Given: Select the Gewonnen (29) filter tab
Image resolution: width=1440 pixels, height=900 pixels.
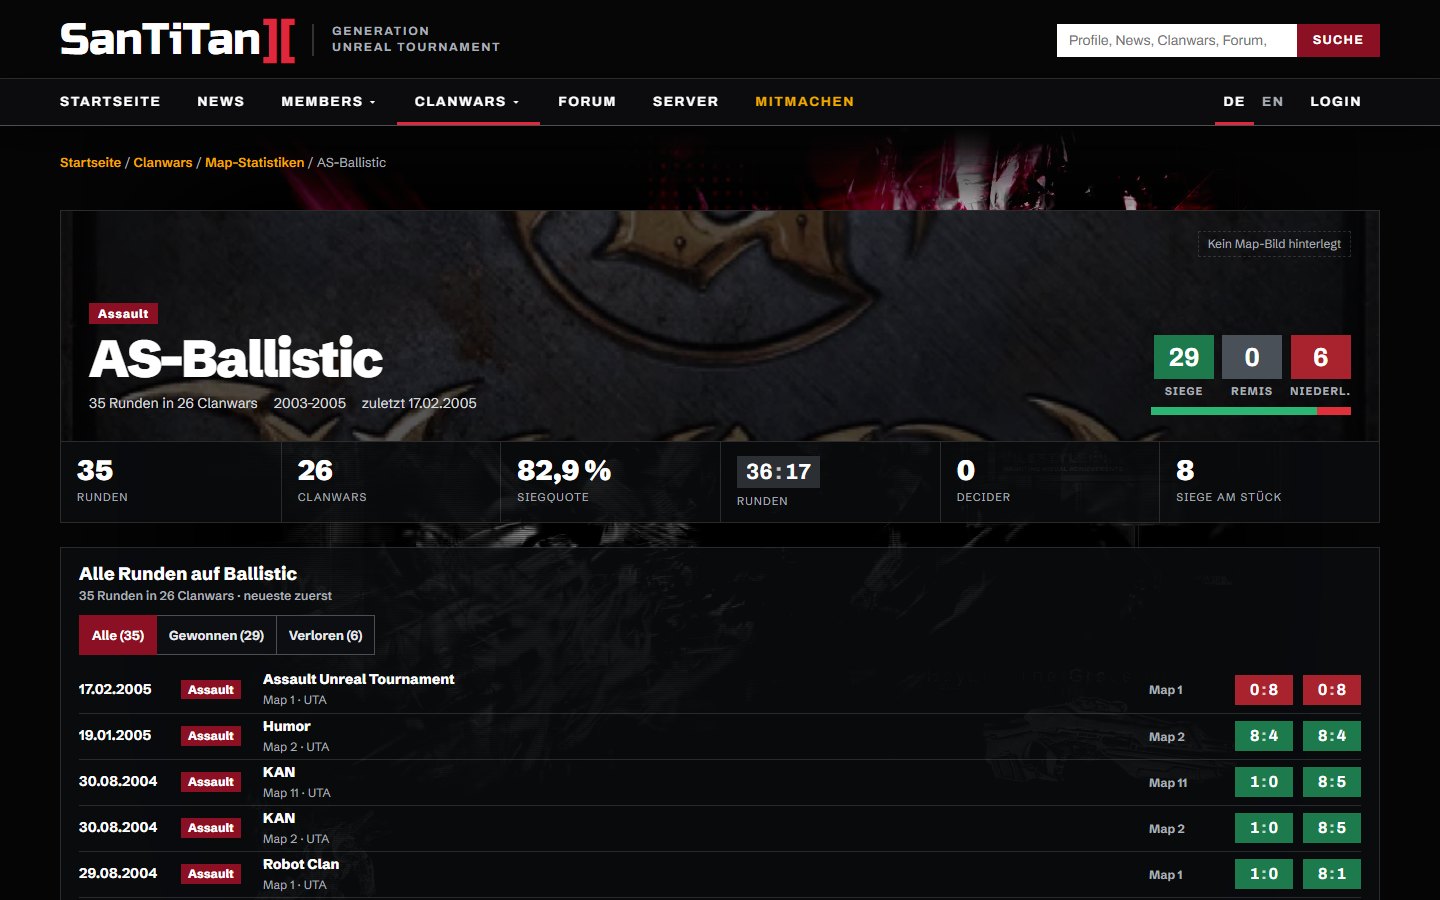Looking at the screenshot, I should point(216,635).
